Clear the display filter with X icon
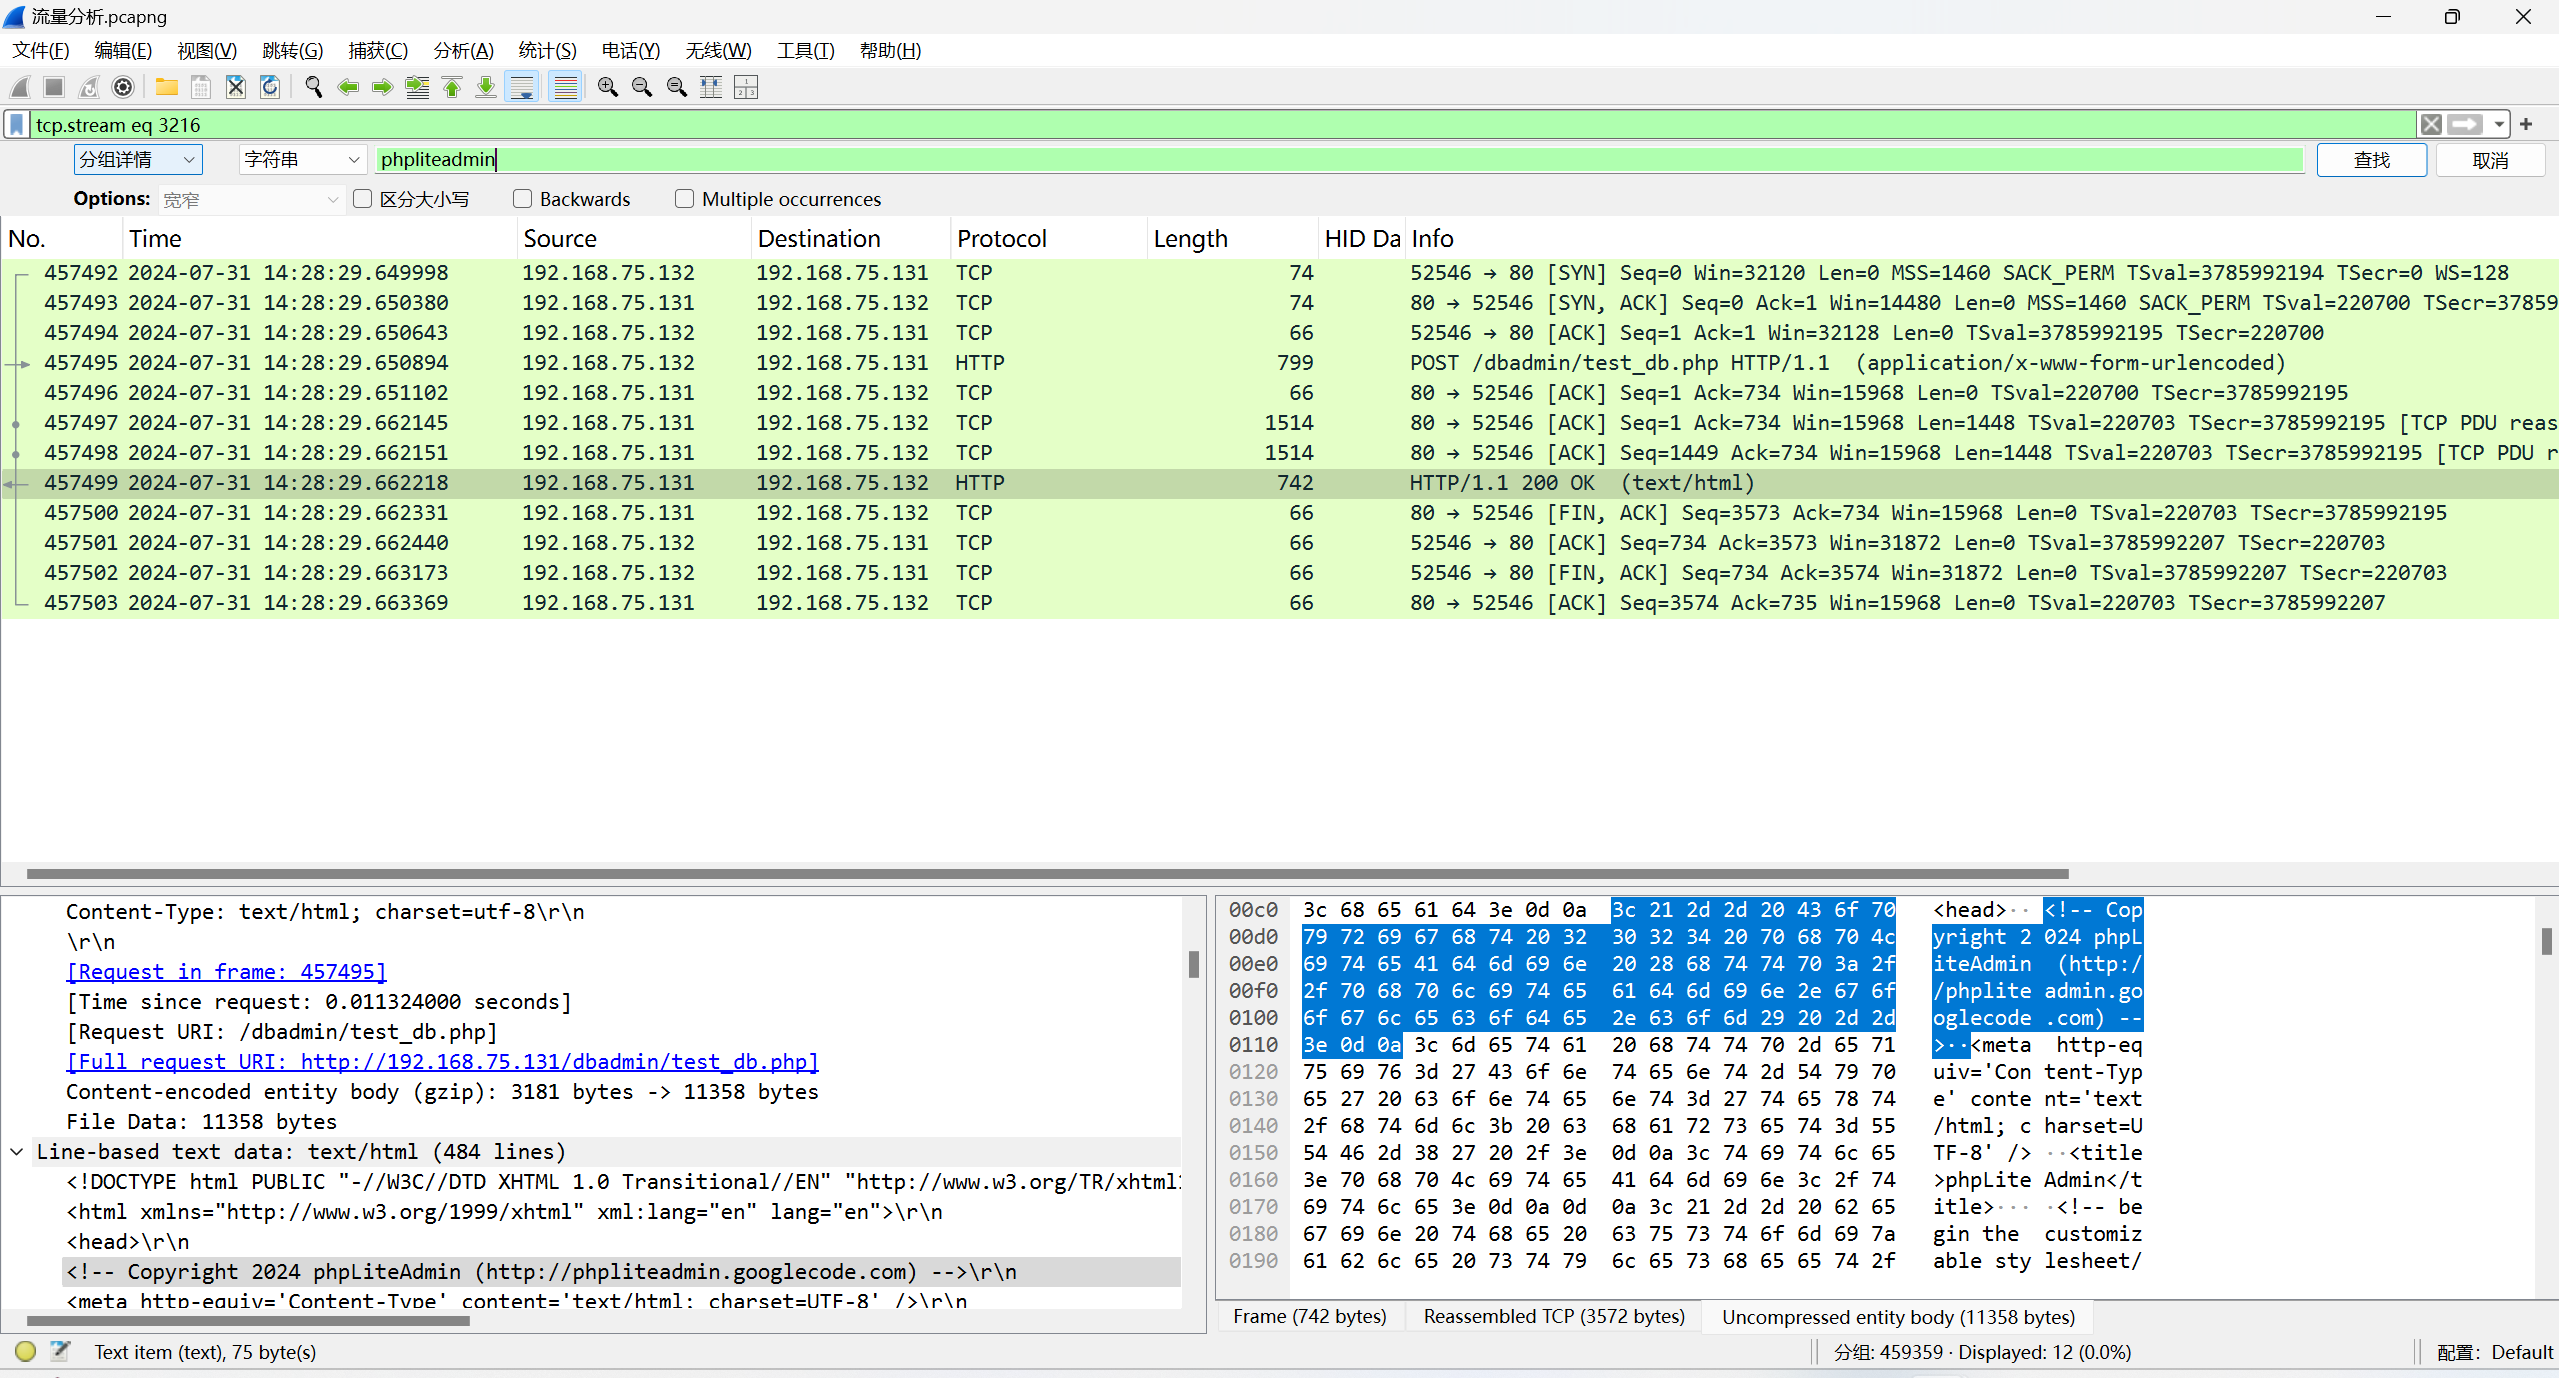 [2431, 124]
